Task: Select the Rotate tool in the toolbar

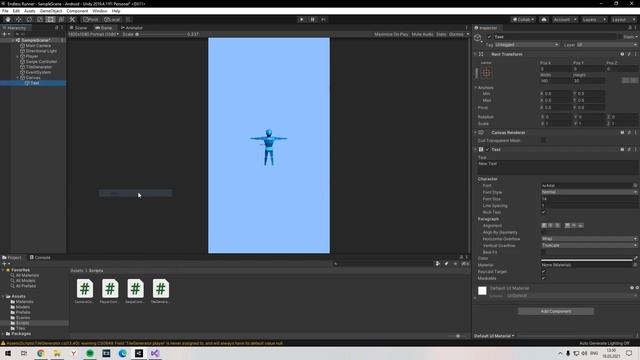Action: 29,20
